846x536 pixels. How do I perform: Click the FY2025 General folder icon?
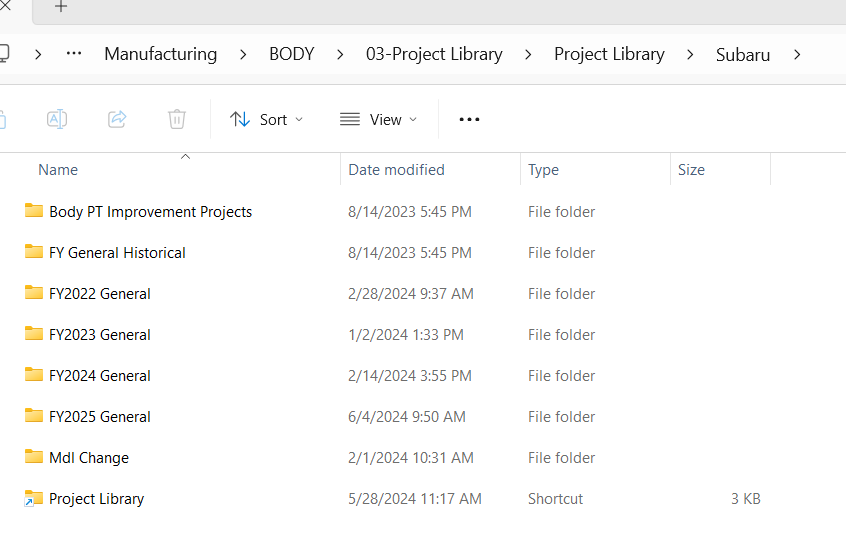tap(34, 416)
